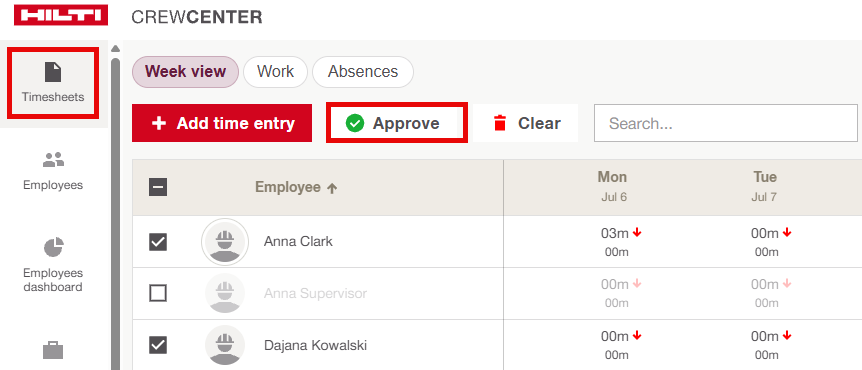Switch to the Absences tab
The image size is (862, 370).
point(363,72)
